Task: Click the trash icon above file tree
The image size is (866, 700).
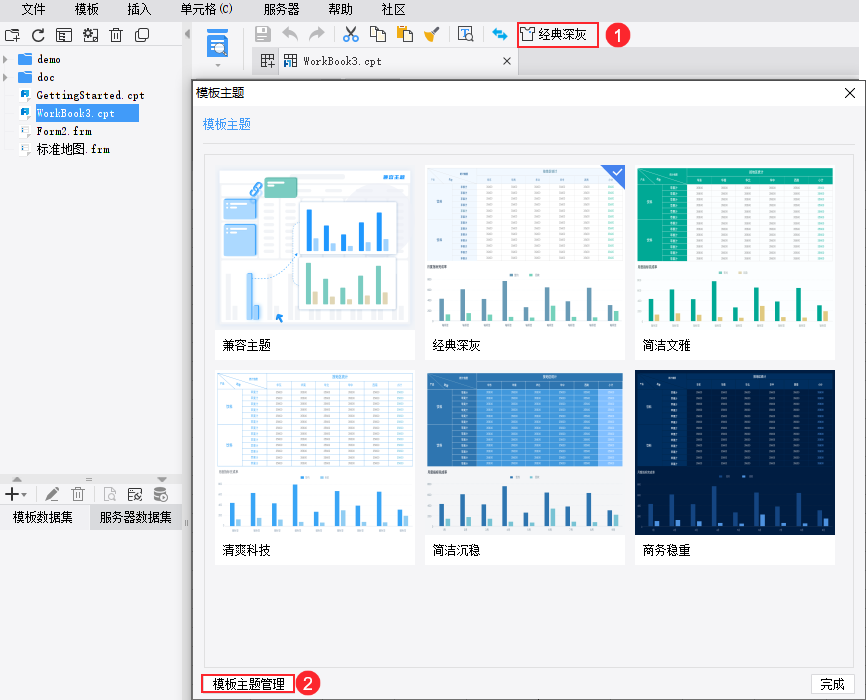Action: pyautogui.click(x=116, y=35)
